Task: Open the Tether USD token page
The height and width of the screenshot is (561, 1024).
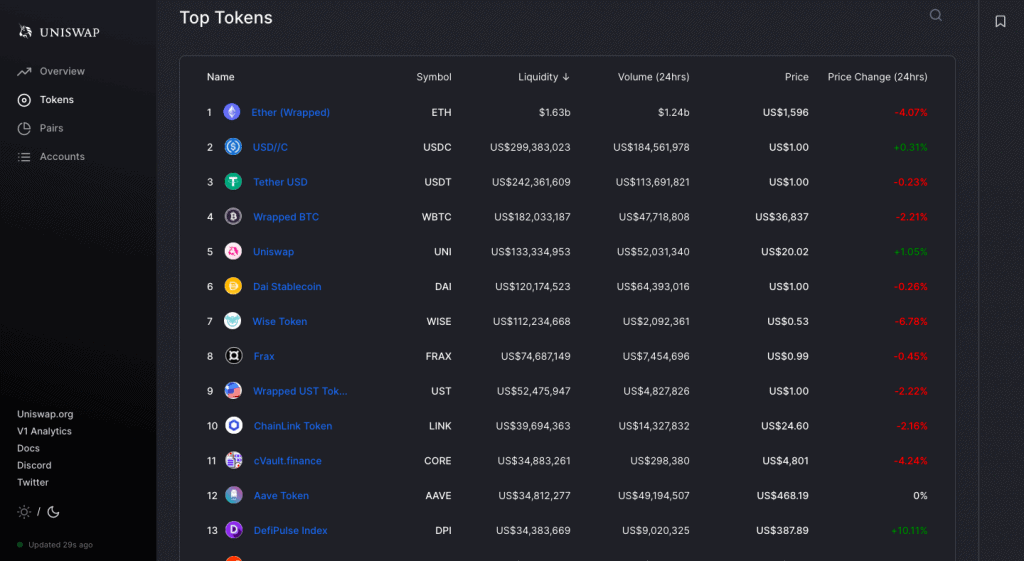Action: [x=280, y=182]
